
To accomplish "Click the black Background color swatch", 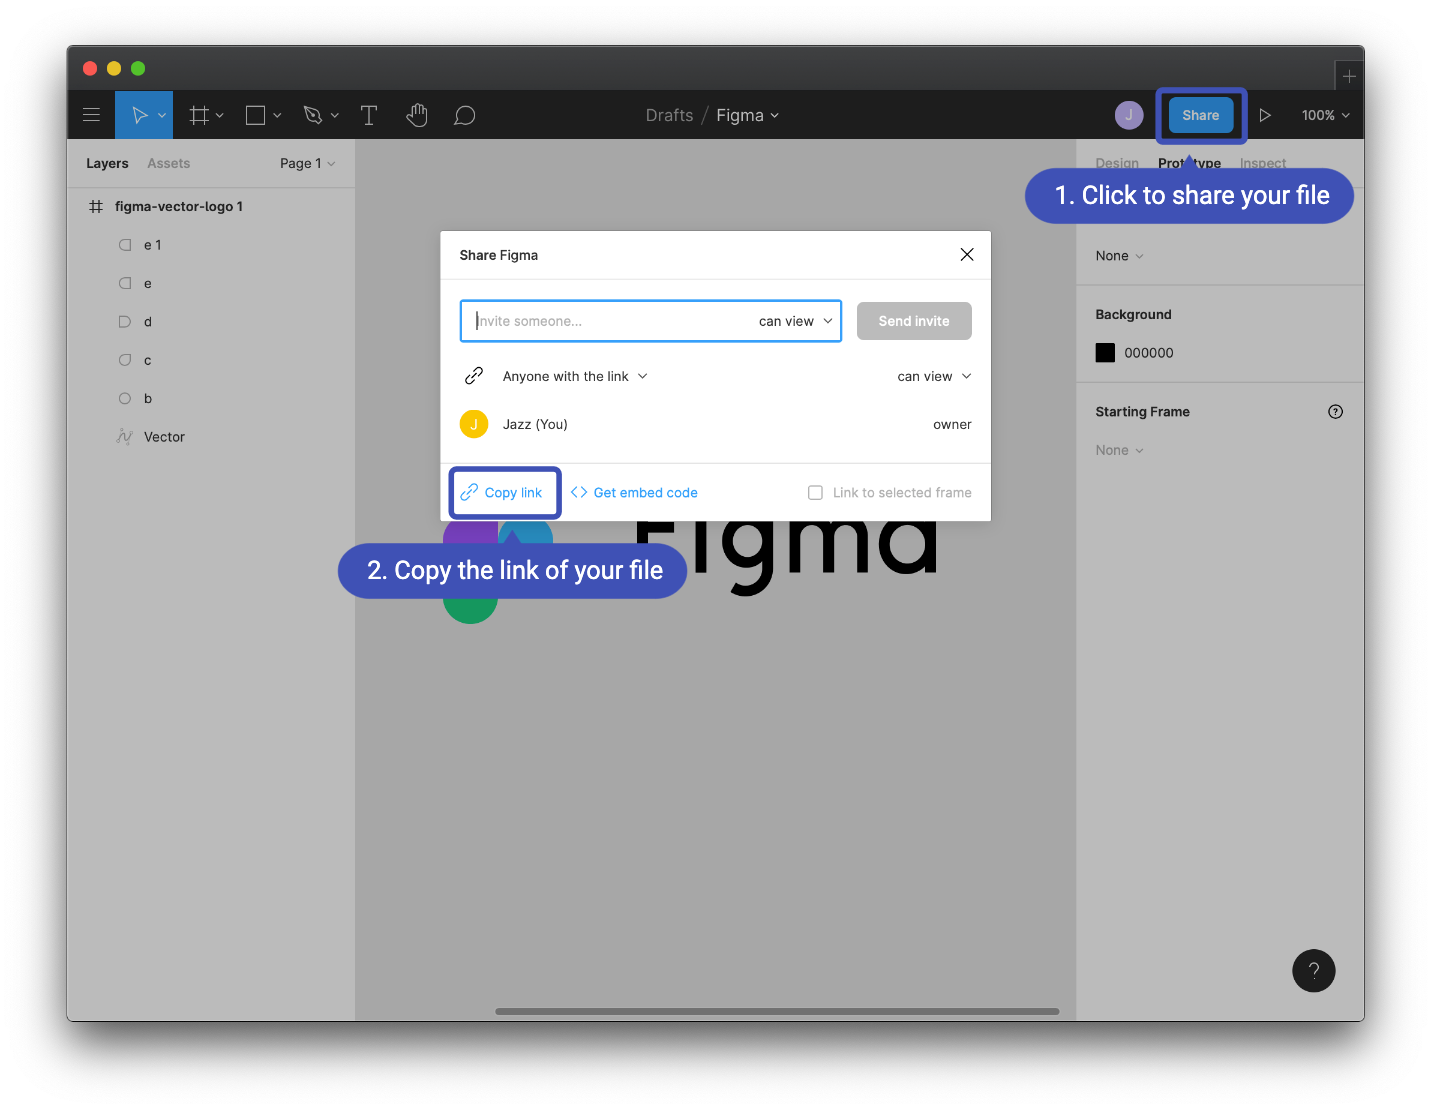I will (1105, 353).
